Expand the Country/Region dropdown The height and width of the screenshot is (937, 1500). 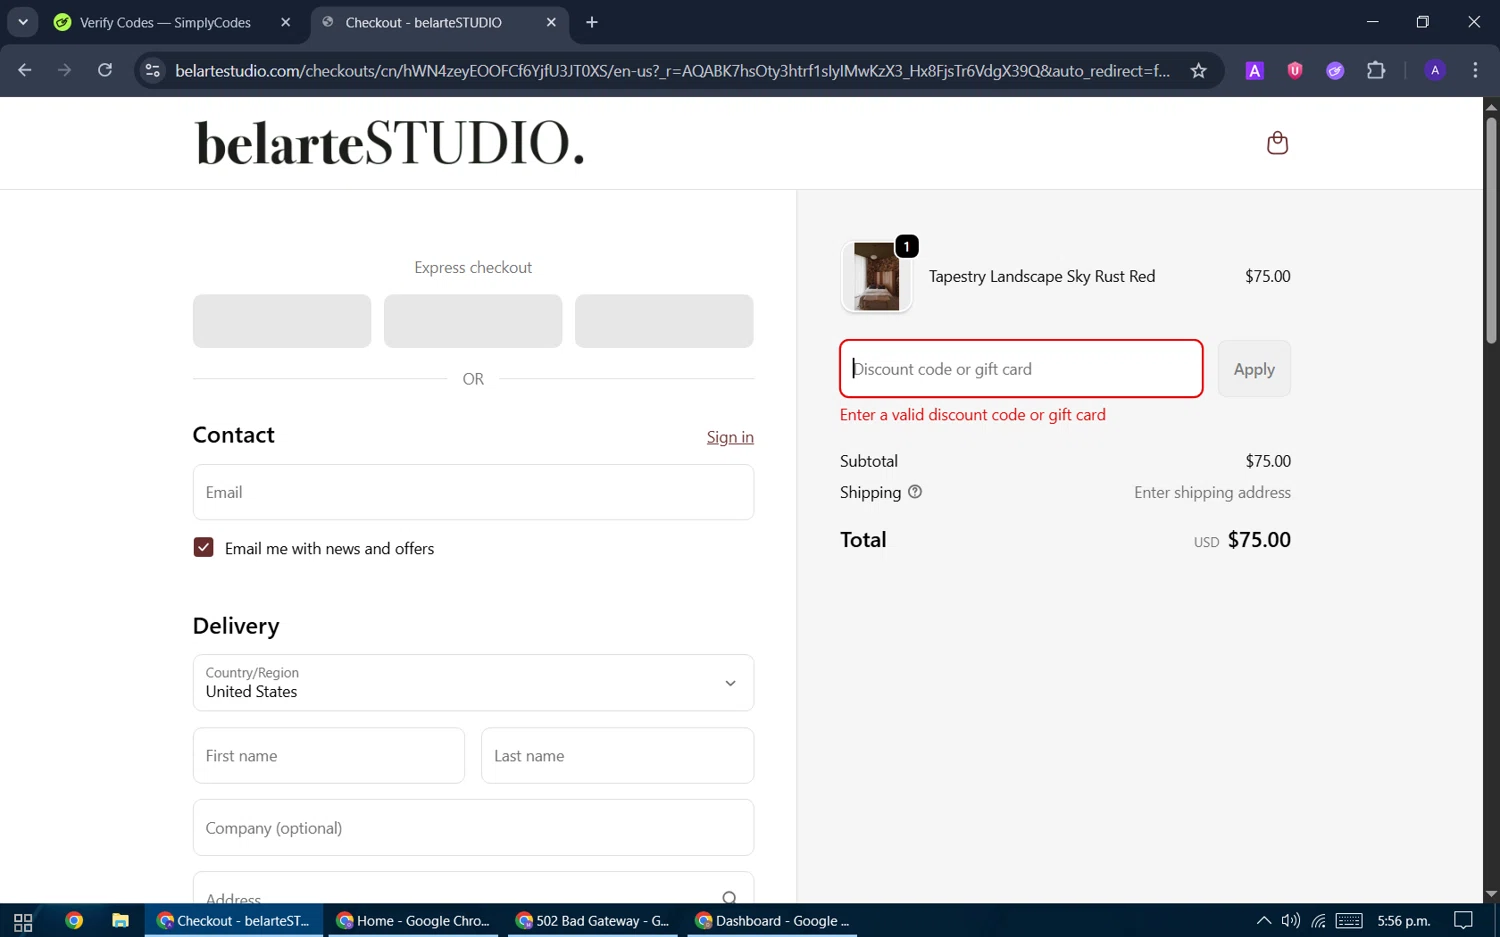[473, 683]
